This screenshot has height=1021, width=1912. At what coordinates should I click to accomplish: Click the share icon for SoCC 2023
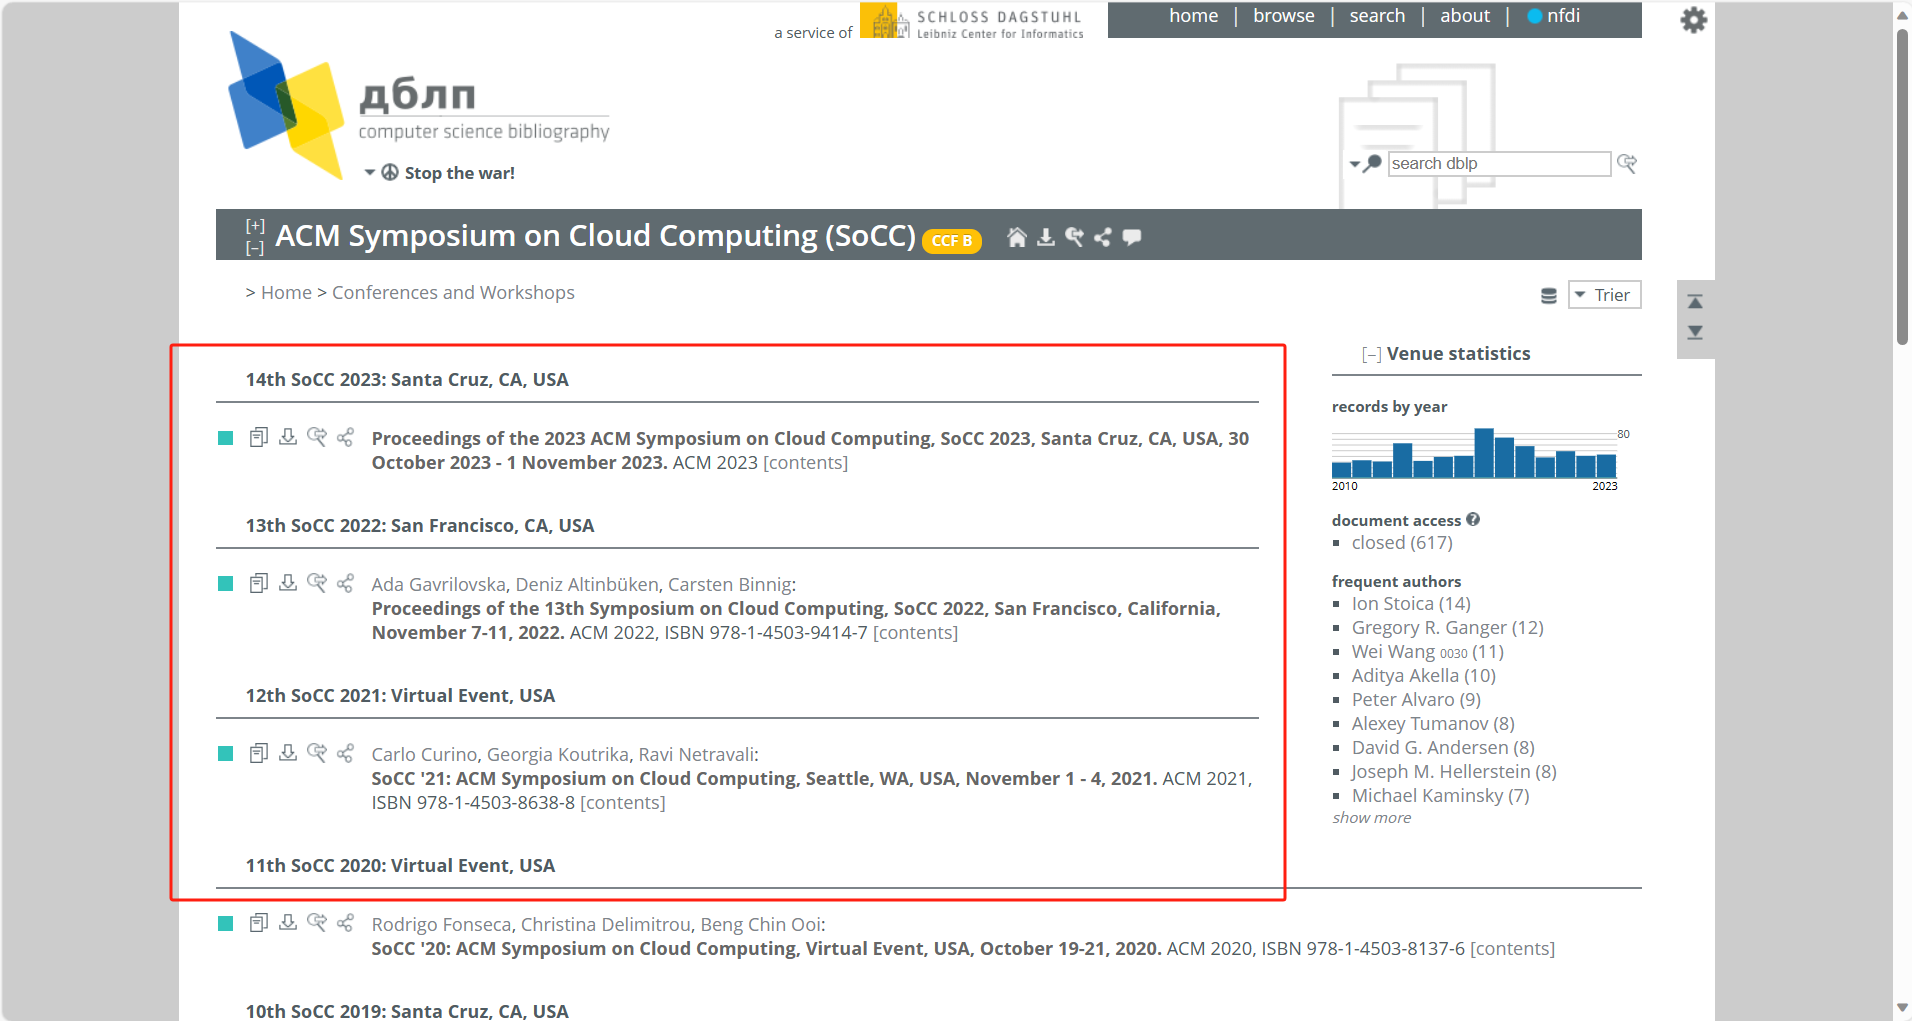click(346, 437)
